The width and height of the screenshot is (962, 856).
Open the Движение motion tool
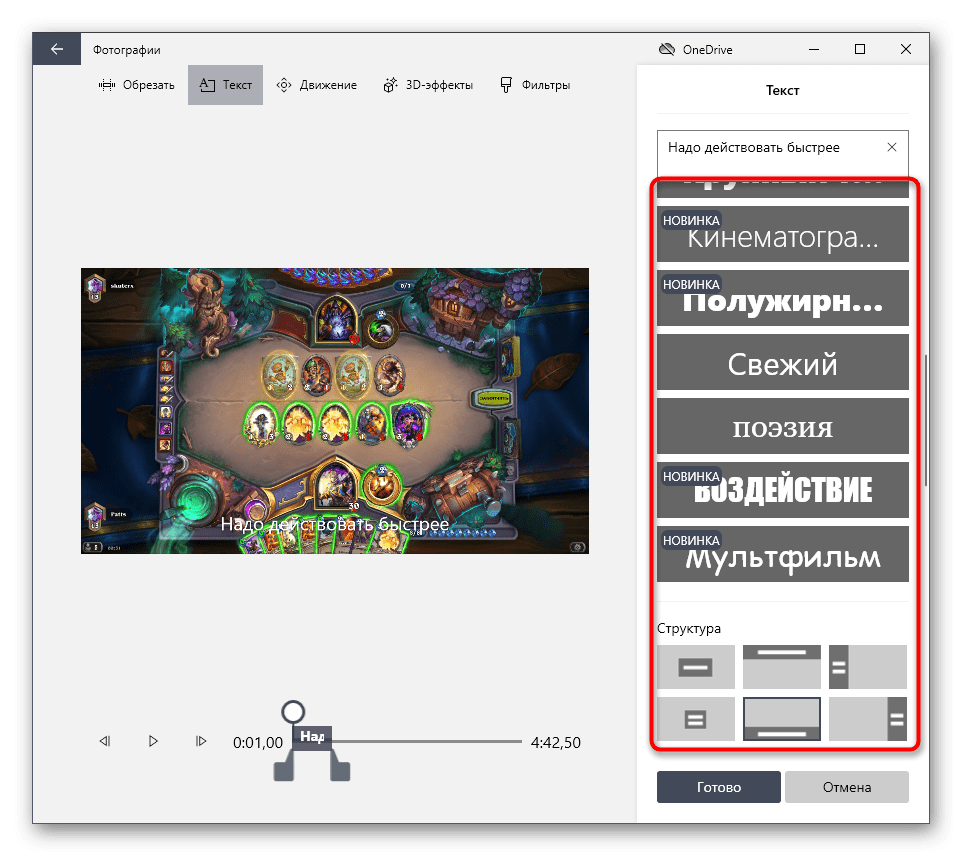(316, 85)
